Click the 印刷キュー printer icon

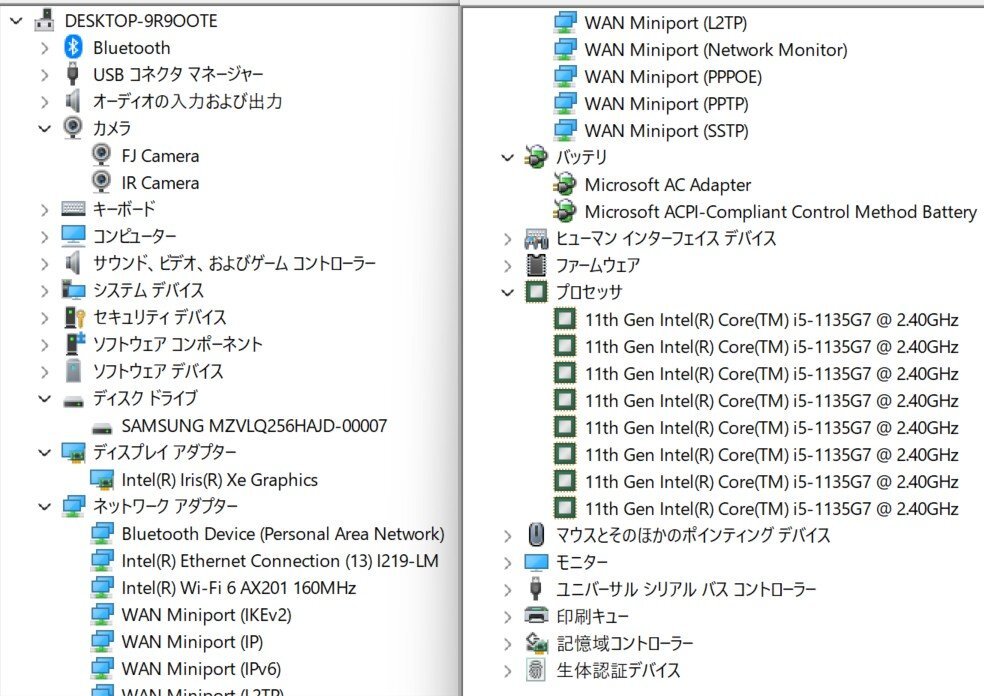pos(537,616)
